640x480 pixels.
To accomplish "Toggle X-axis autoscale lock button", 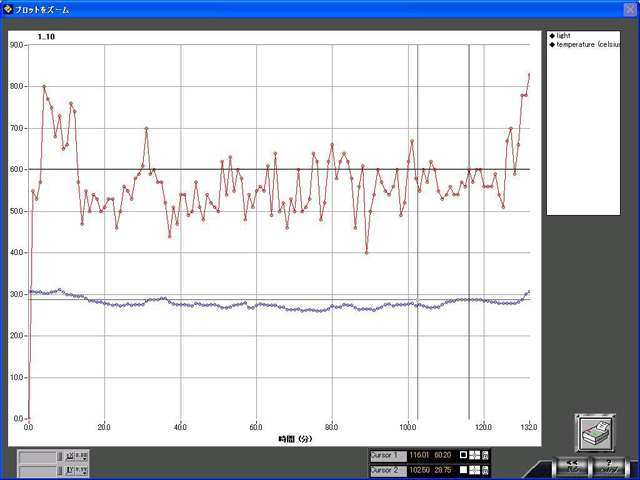I will (69, 456).
